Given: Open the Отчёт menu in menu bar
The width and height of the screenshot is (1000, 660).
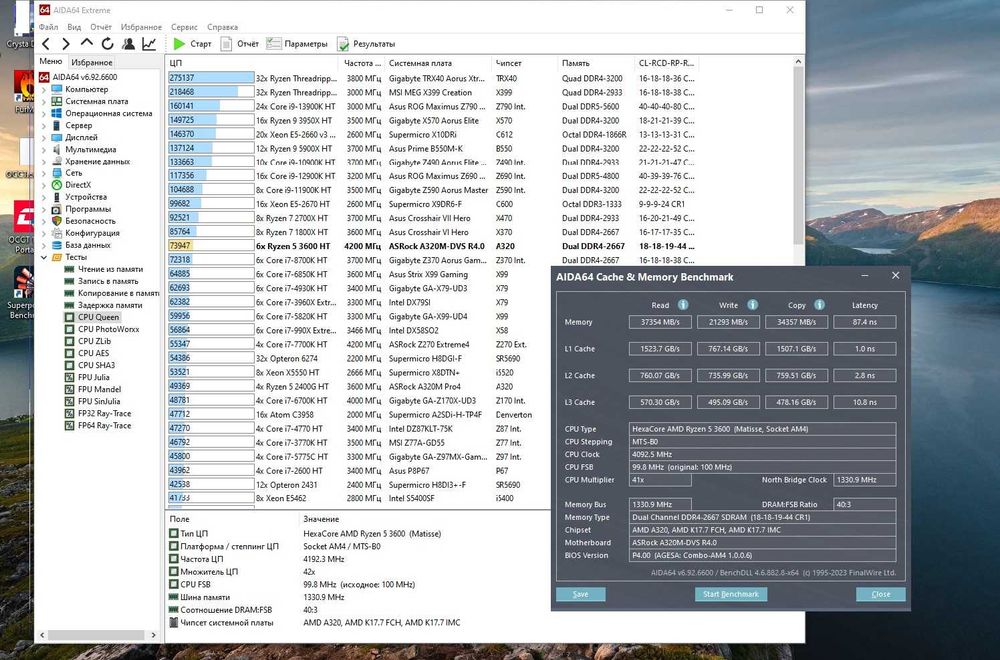Looking at the screenshot, I should [x=101, y=27].
